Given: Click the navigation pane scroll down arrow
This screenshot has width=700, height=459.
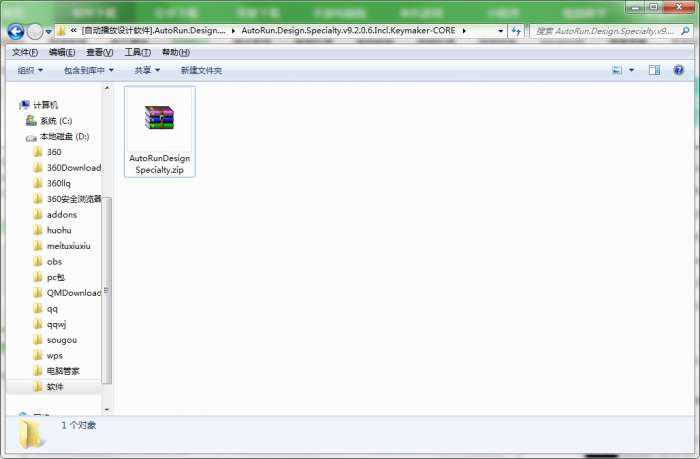Looking at the screenshot, I should click(107, 409).
